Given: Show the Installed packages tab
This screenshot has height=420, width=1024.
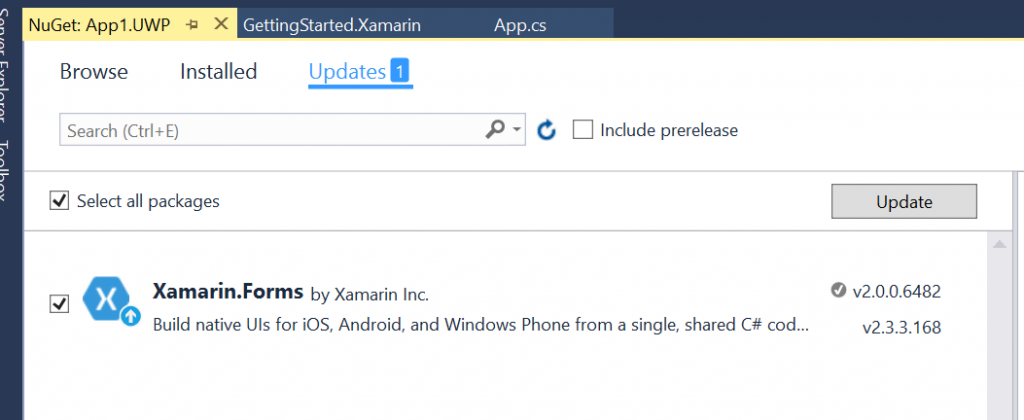Looking at the screenshot, I should point(219,71).
